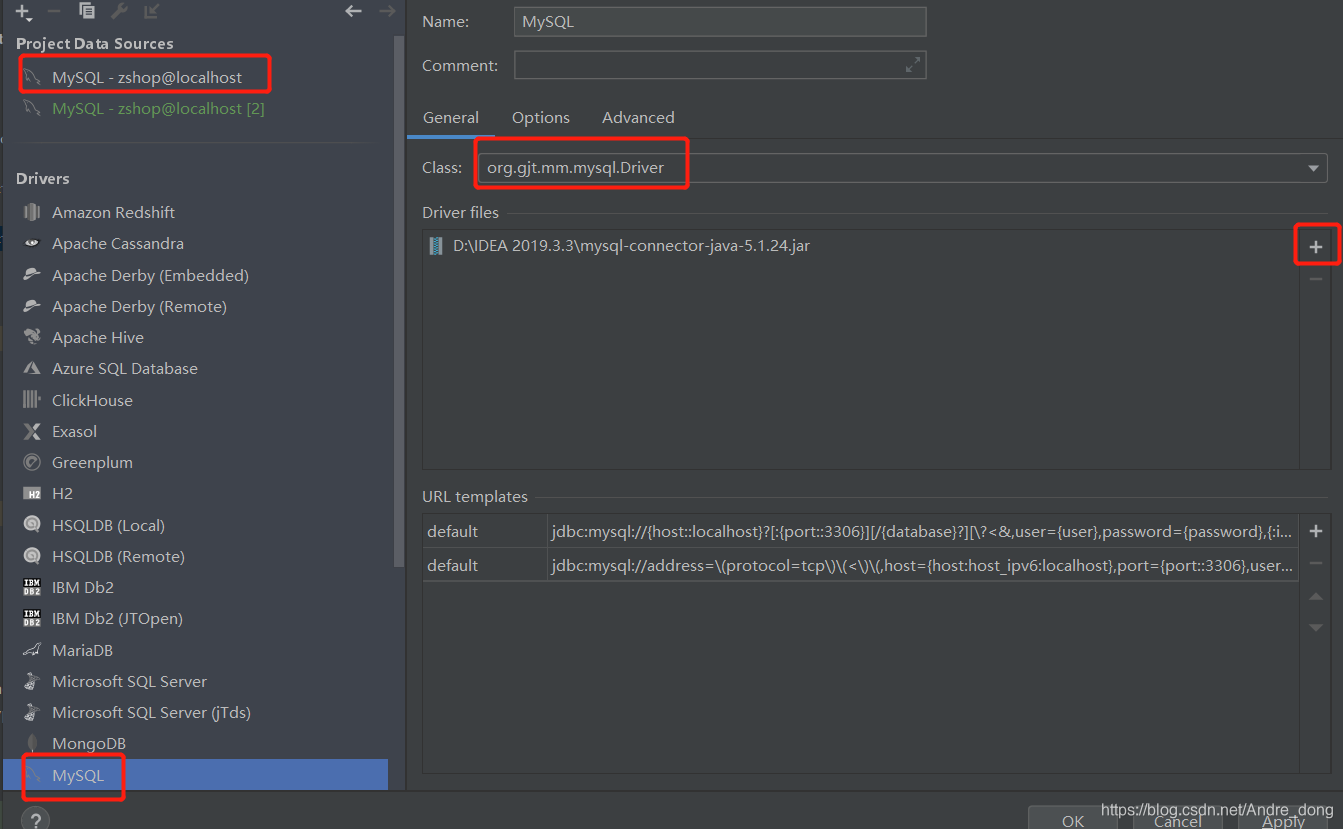Click the Cancel button
This screenshot has height=829, width=1343.
pyautogui.click(x=1178, y=820)
